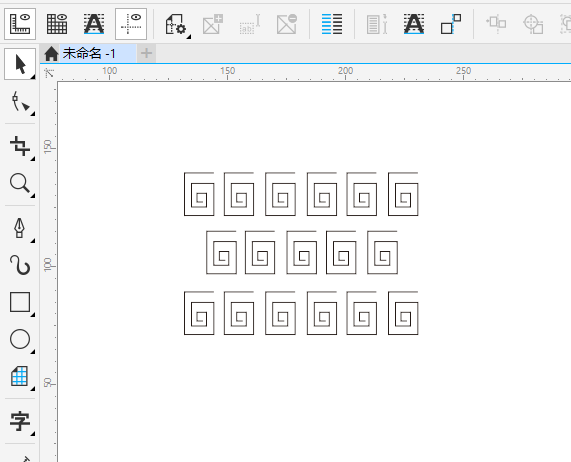The height and width of the screenshot is (462, 571).
Task: Expand the Zoom tool flyout arrow
Action: tap(33, 196)
